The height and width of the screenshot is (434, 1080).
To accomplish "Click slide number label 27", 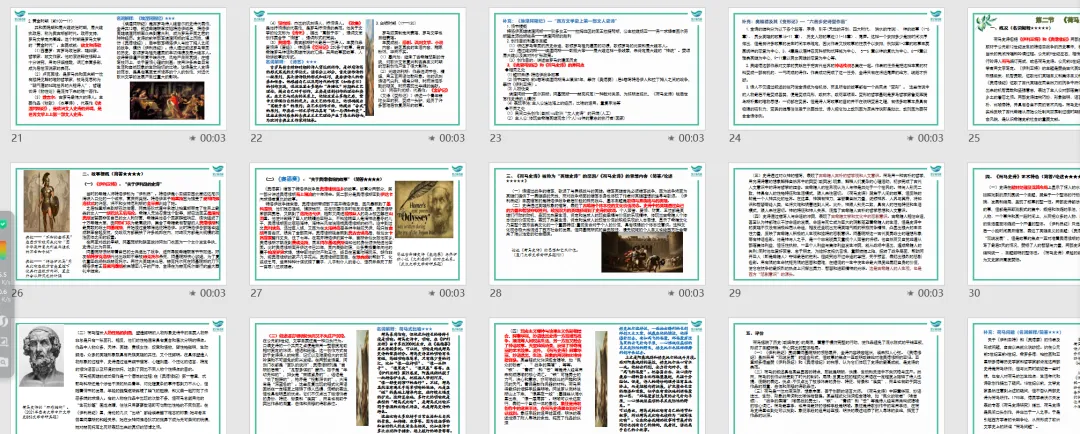I will [x=256, y=293].
